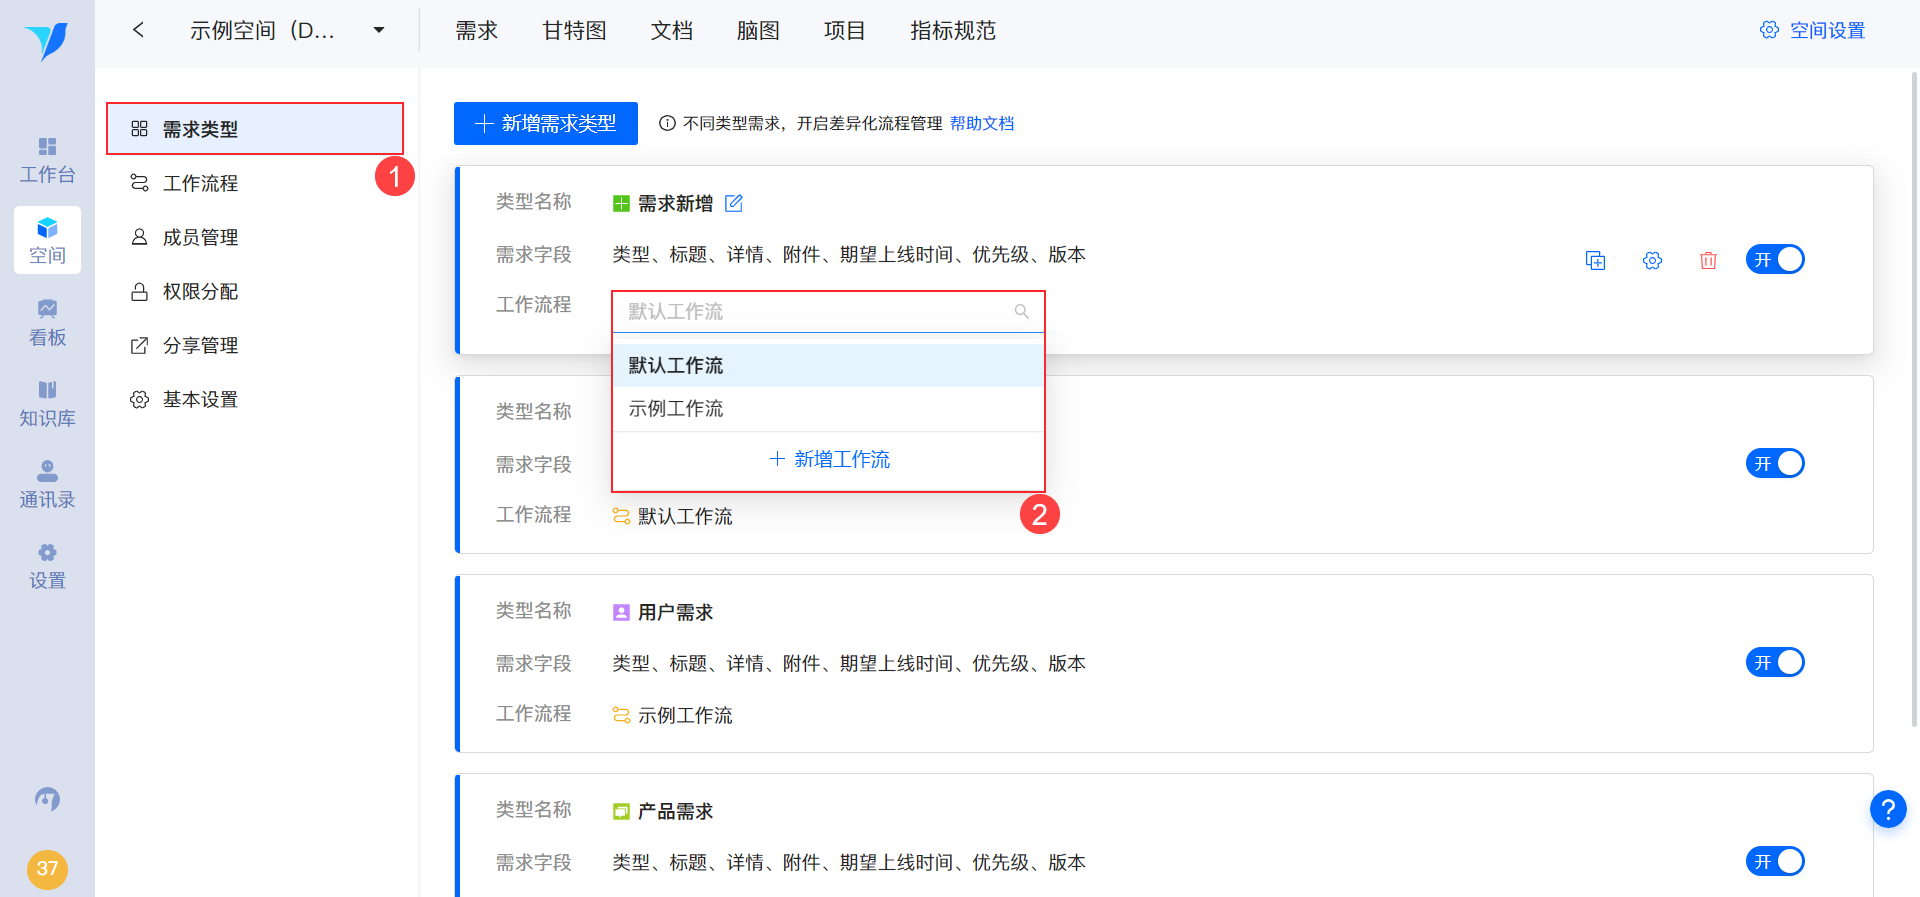Click the 产品需求 card's field list text
Image resolution: width=1920 pixels, height=897 pixels.
[x=849, y=862]
